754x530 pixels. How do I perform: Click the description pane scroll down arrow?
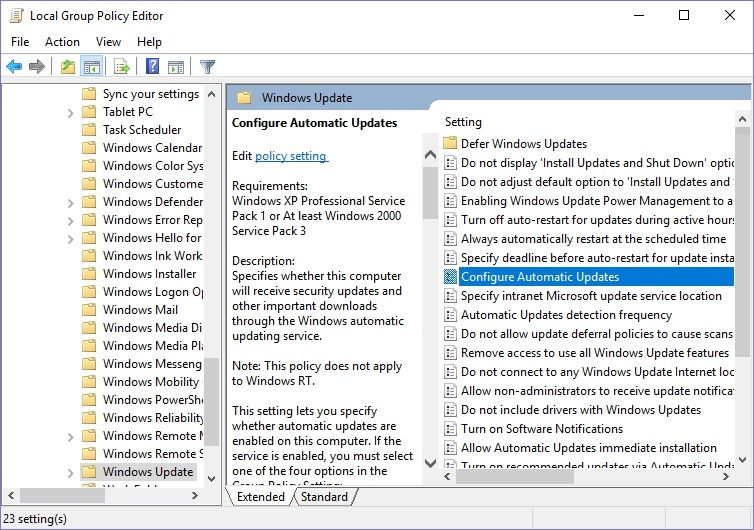point(430,463)
